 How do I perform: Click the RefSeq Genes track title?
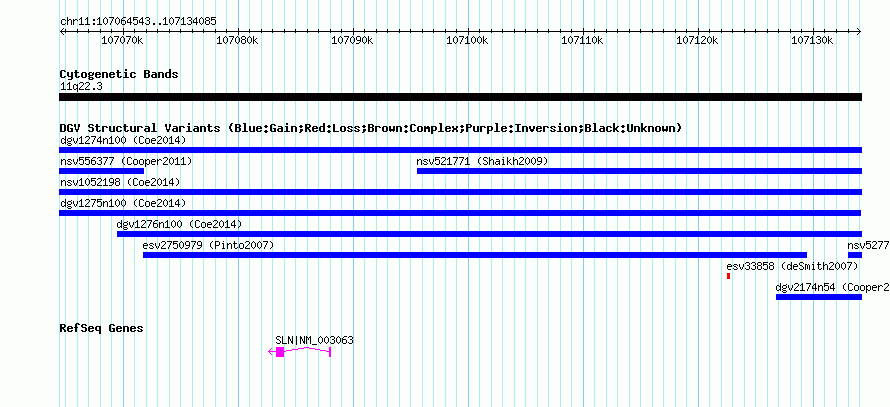point(102,328)
